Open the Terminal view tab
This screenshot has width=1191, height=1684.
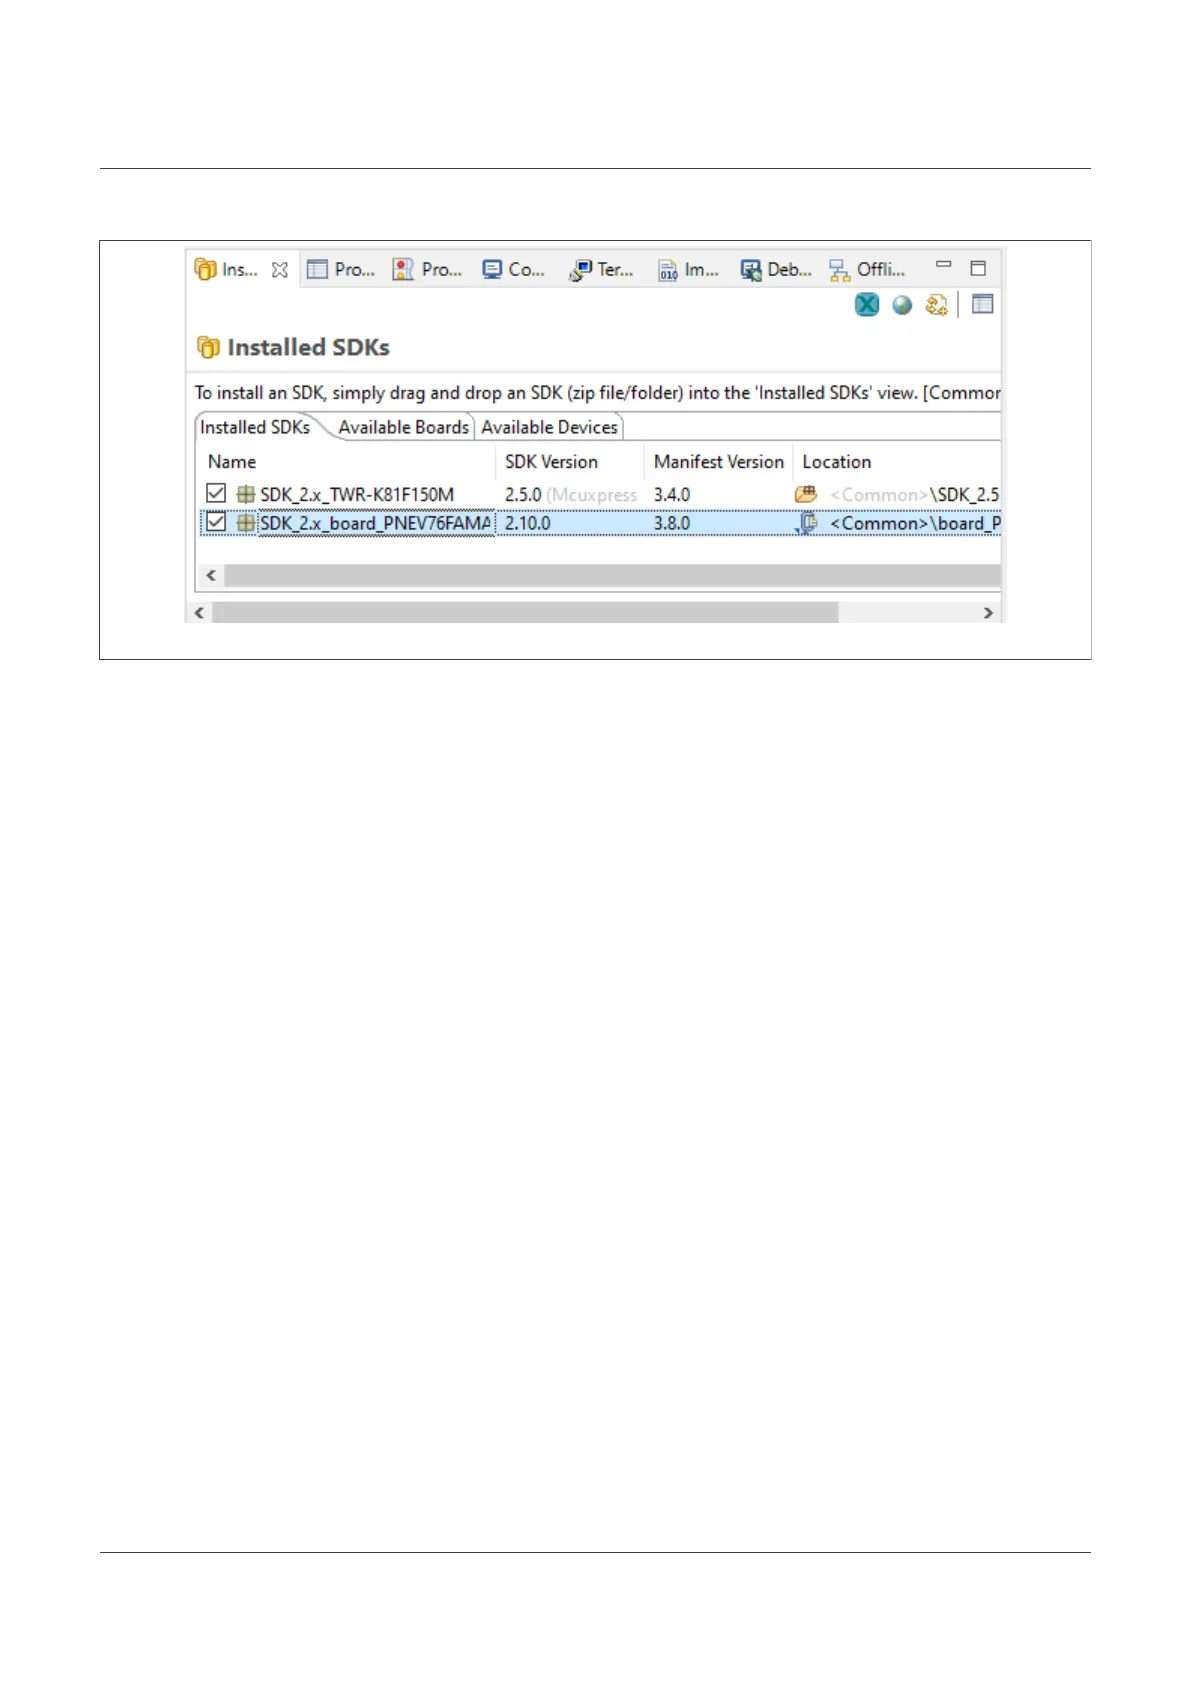602,270
